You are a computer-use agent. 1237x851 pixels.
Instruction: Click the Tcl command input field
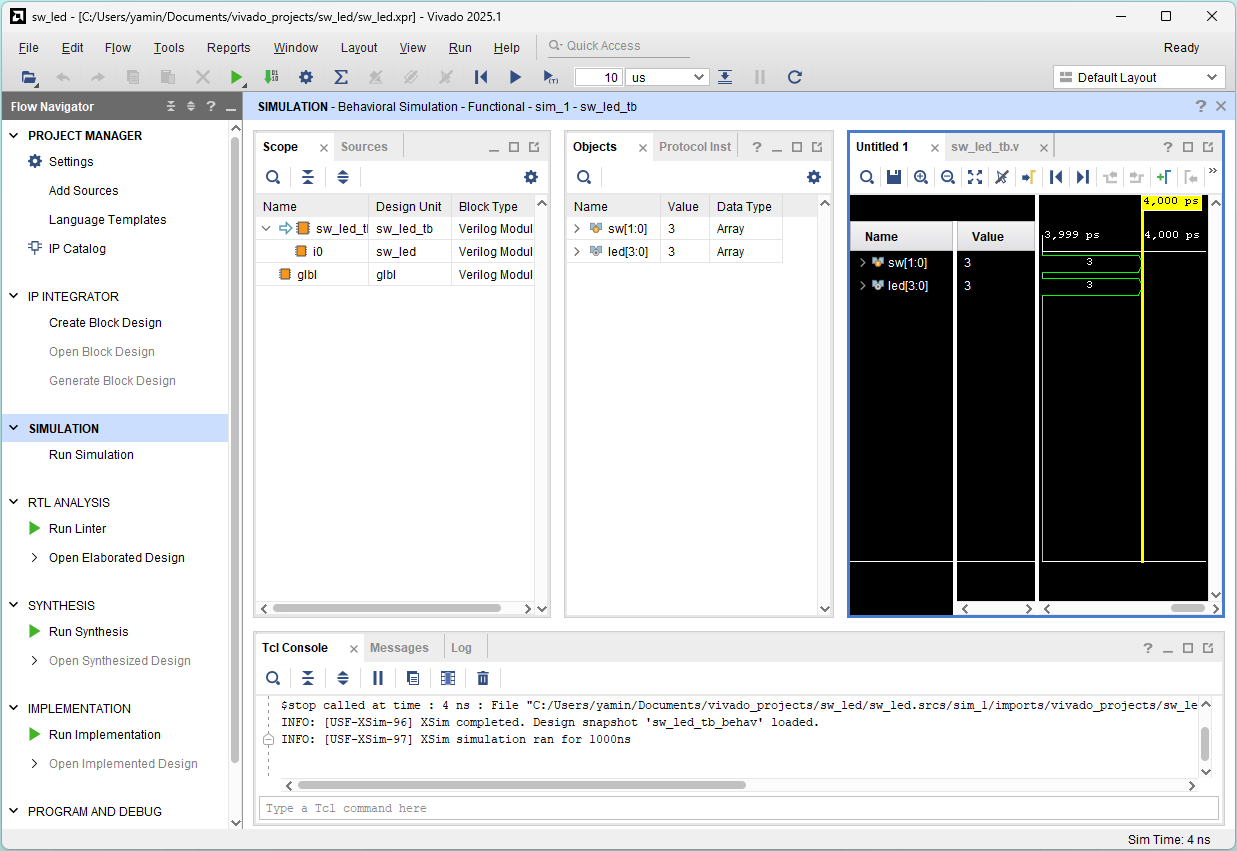738,808
